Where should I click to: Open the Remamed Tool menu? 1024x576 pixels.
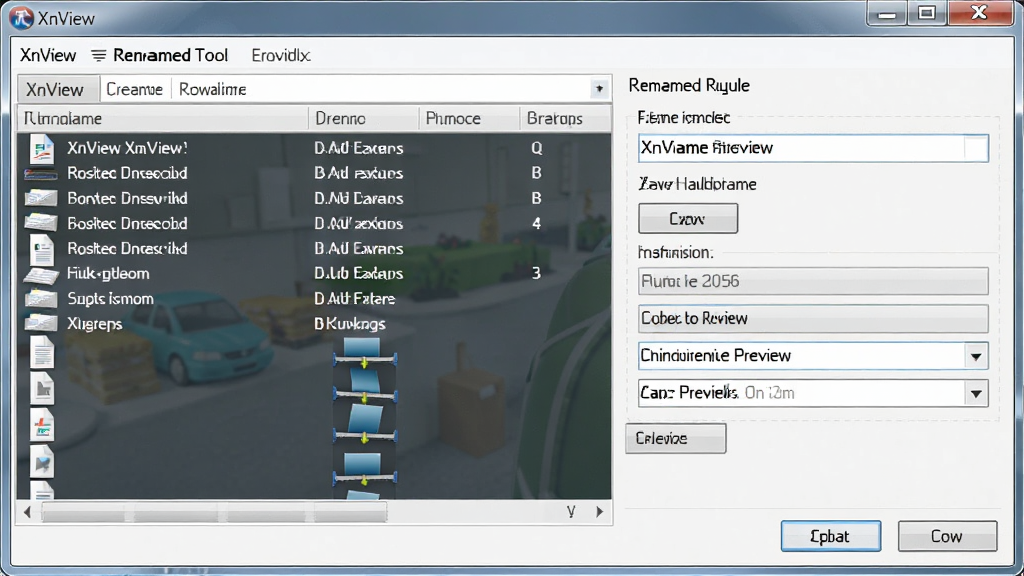[x=170, y=56]
